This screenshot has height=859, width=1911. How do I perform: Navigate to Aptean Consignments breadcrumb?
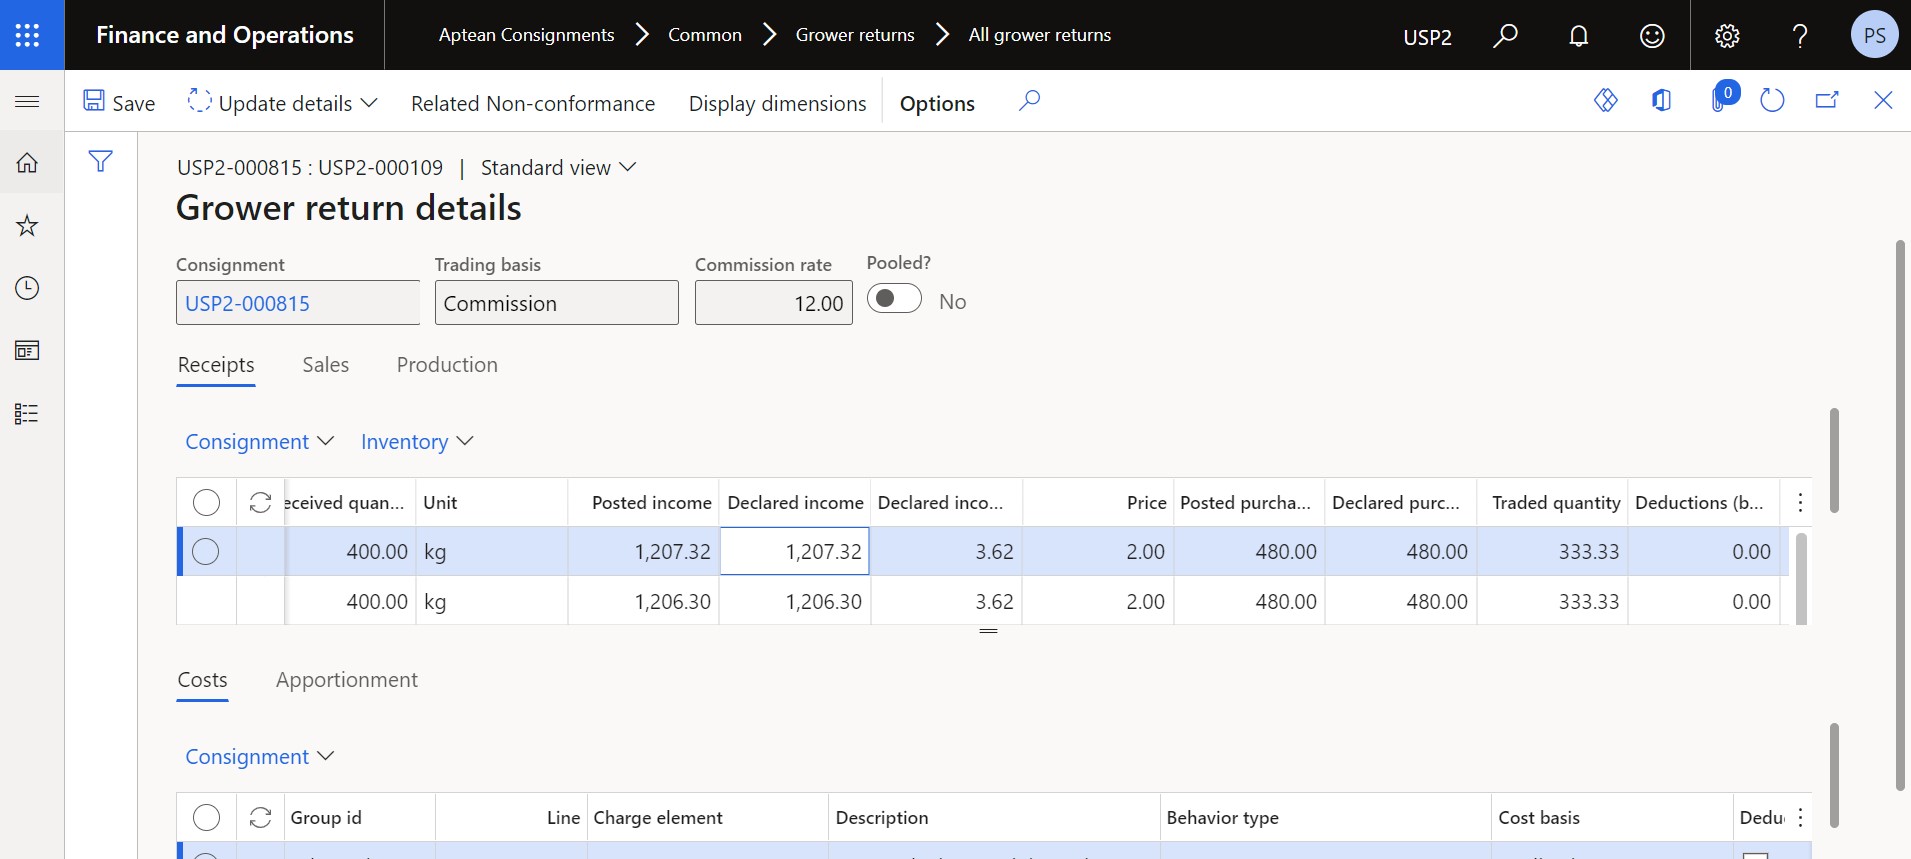tap(527, 35)
